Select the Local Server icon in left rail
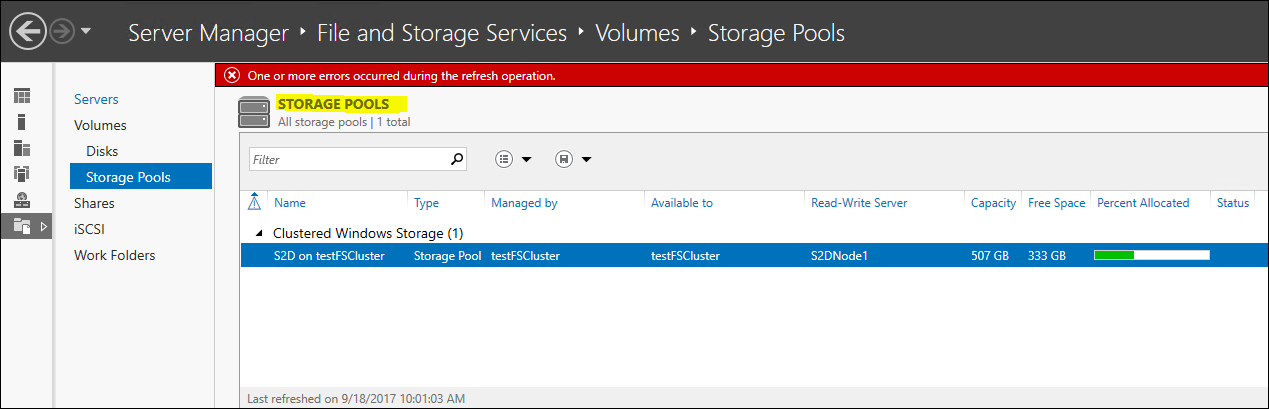Viewport: 1269px width, 409px height. point(22,122)
